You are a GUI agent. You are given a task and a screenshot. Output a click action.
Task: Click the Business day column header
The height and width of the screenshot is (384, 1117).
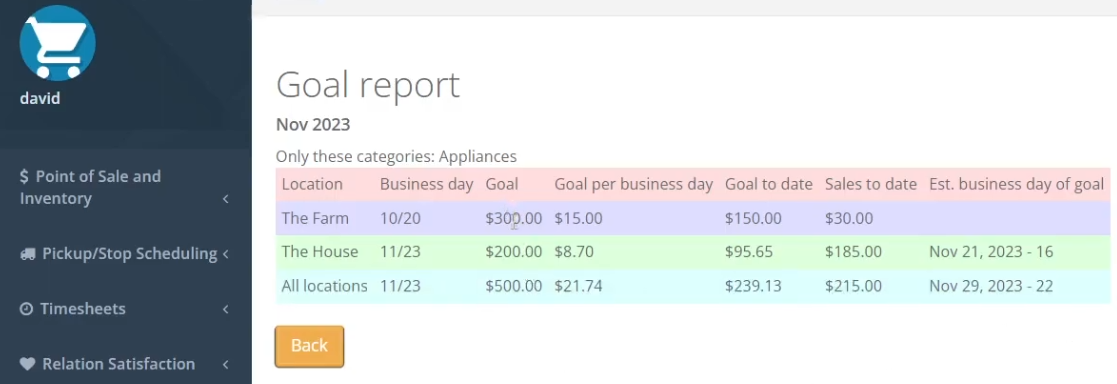426,185
